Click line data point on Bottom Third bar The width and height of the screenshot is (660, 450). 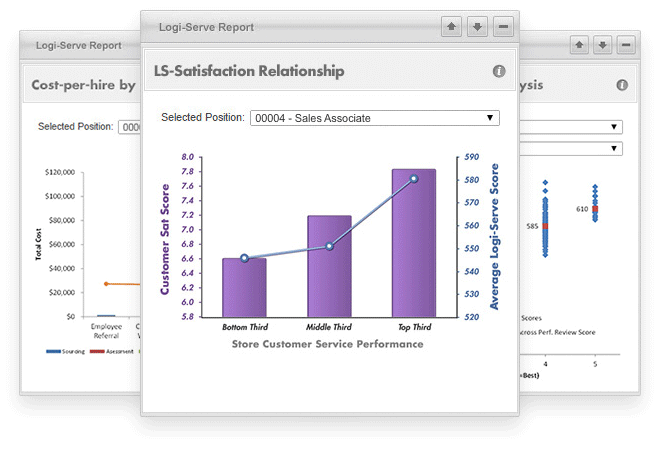[244, 258]
